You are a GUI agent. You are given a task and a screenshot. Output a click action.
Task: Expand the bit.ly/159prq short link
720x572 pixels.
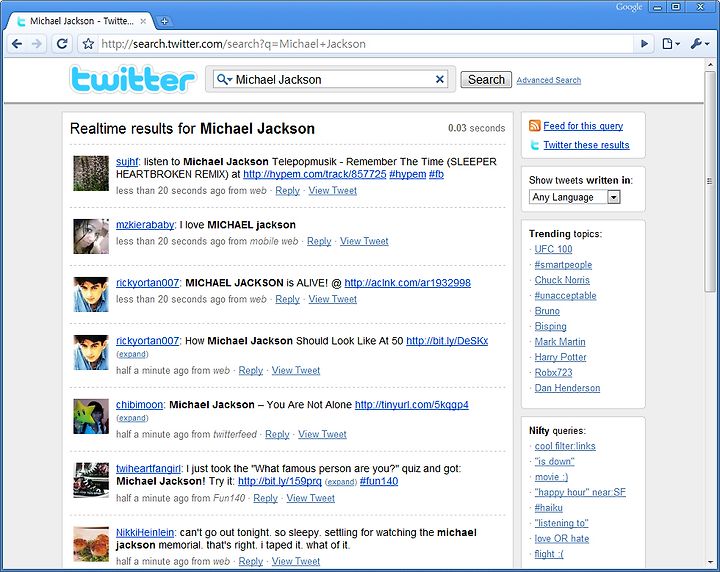pyautogui.click(x=341, y=482)
